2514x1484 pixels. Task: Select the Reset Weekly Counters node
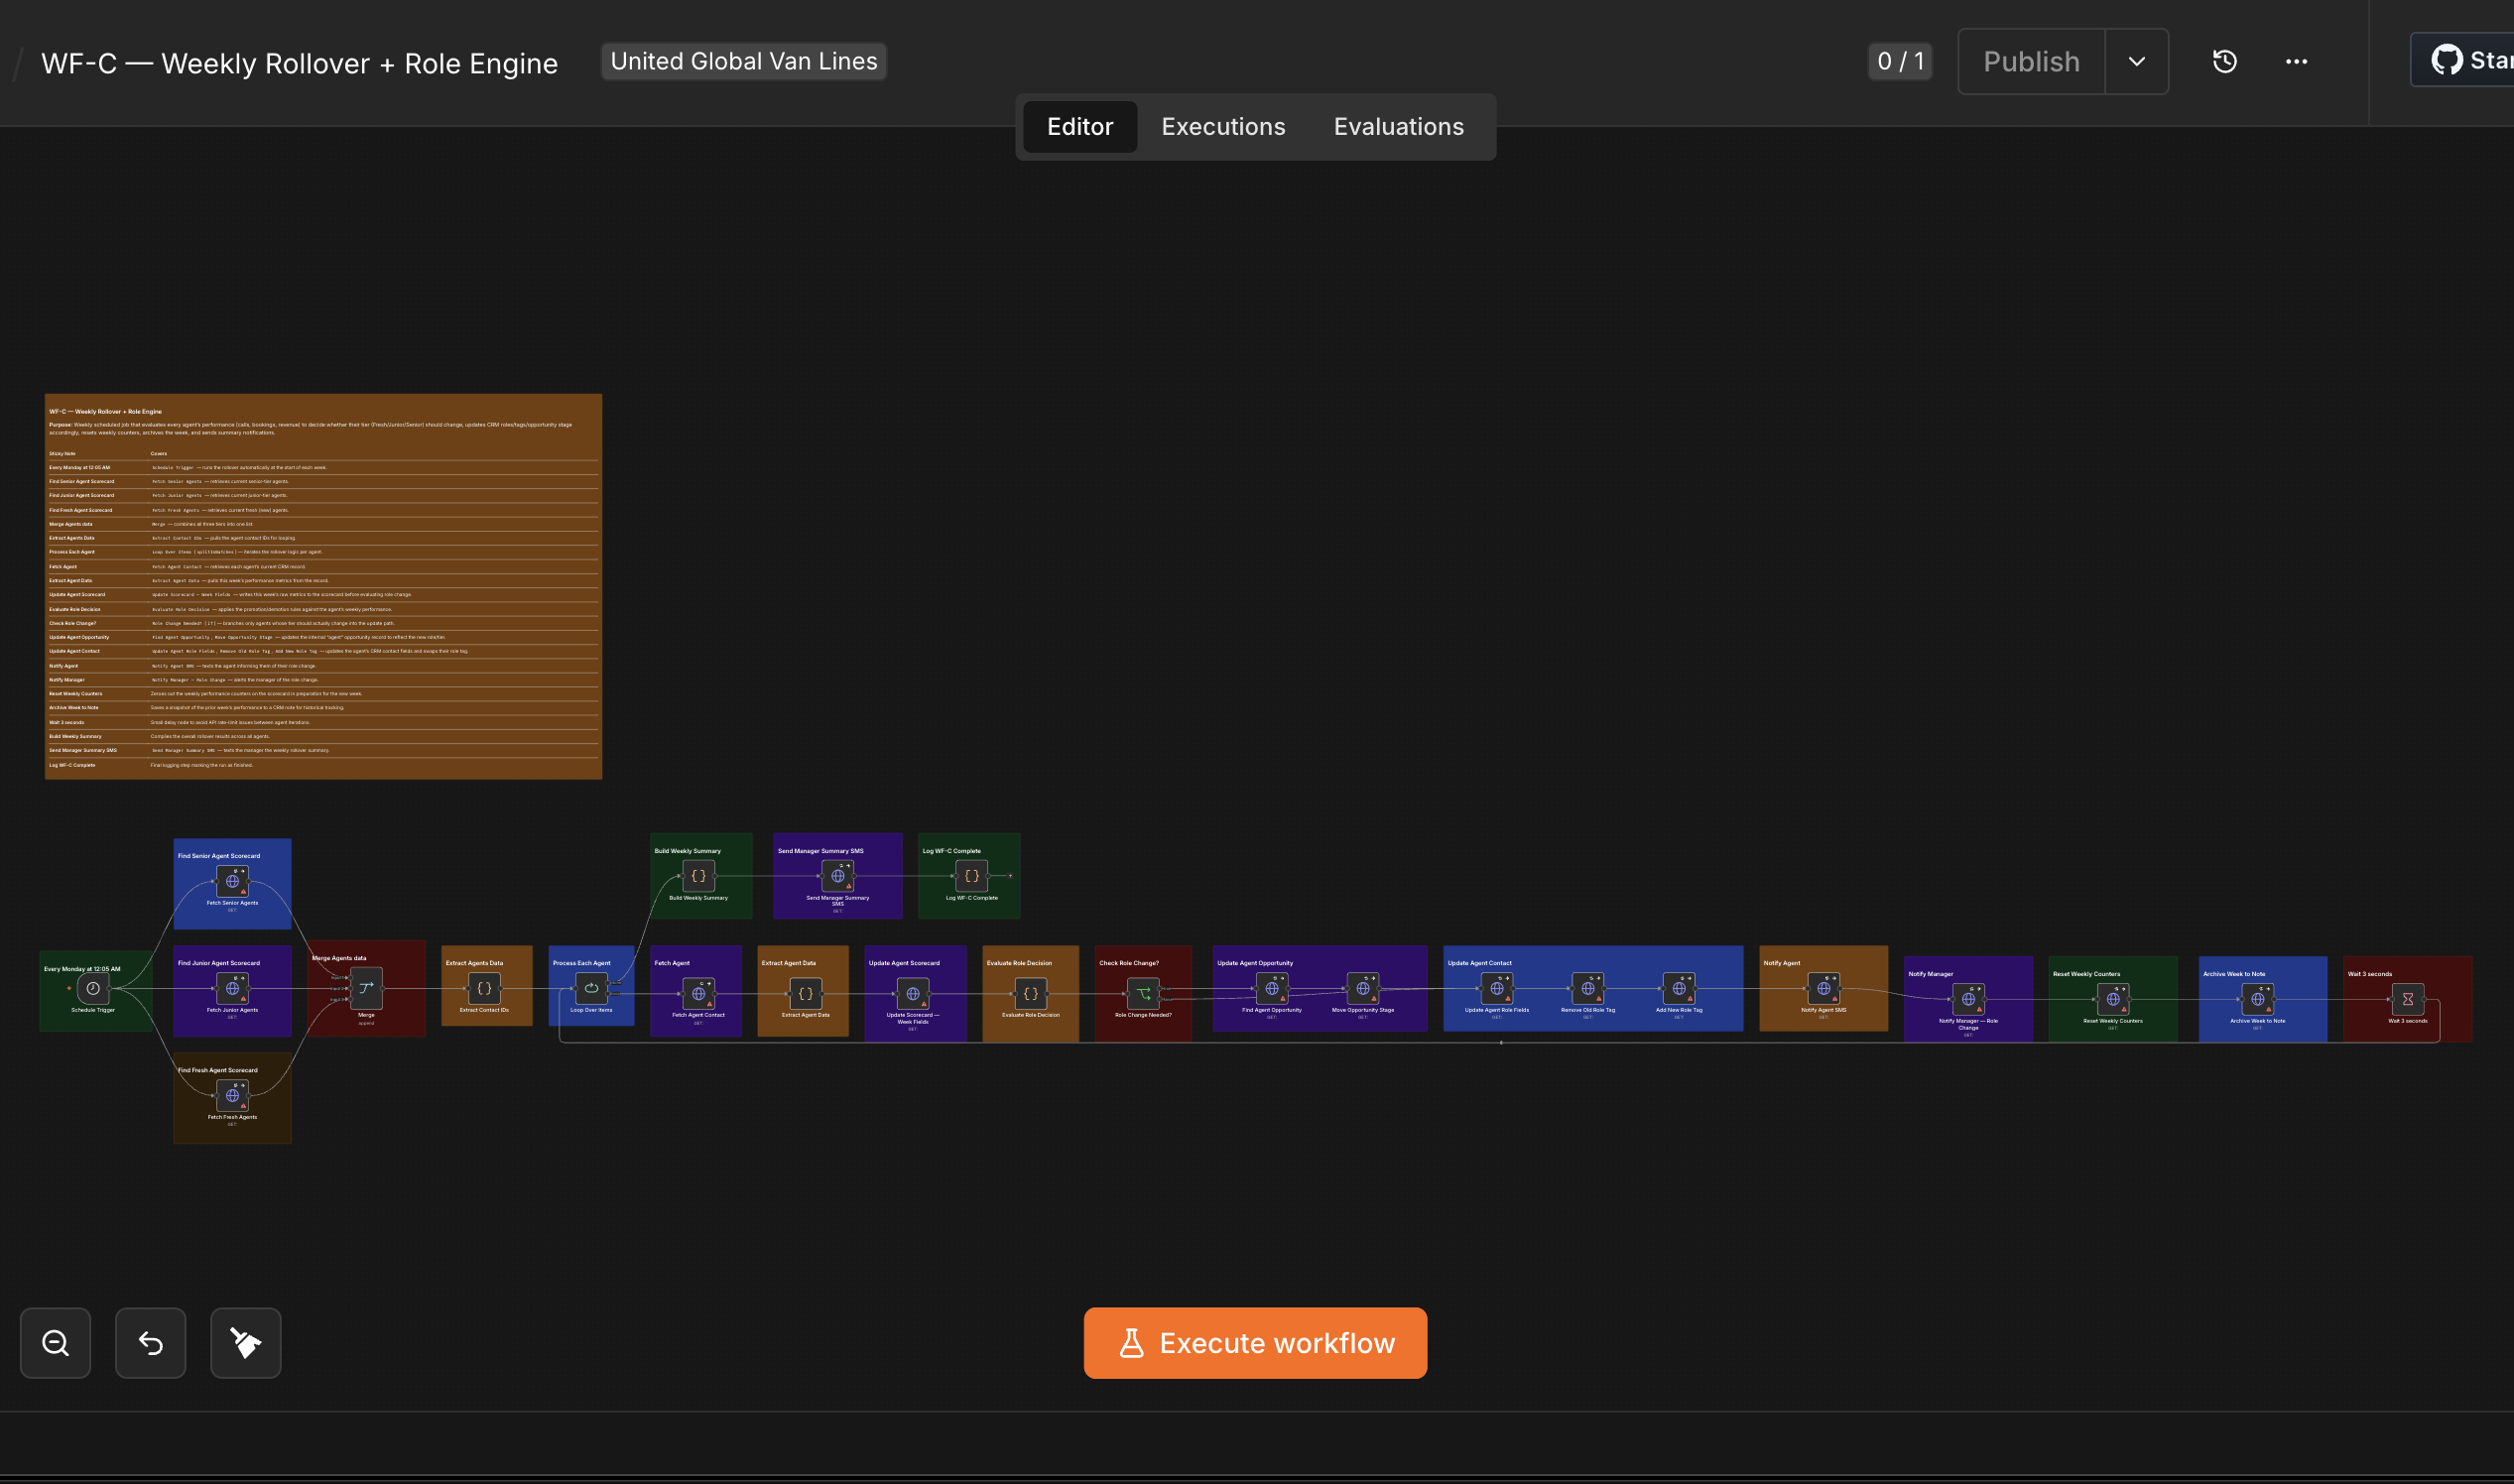2112,998
